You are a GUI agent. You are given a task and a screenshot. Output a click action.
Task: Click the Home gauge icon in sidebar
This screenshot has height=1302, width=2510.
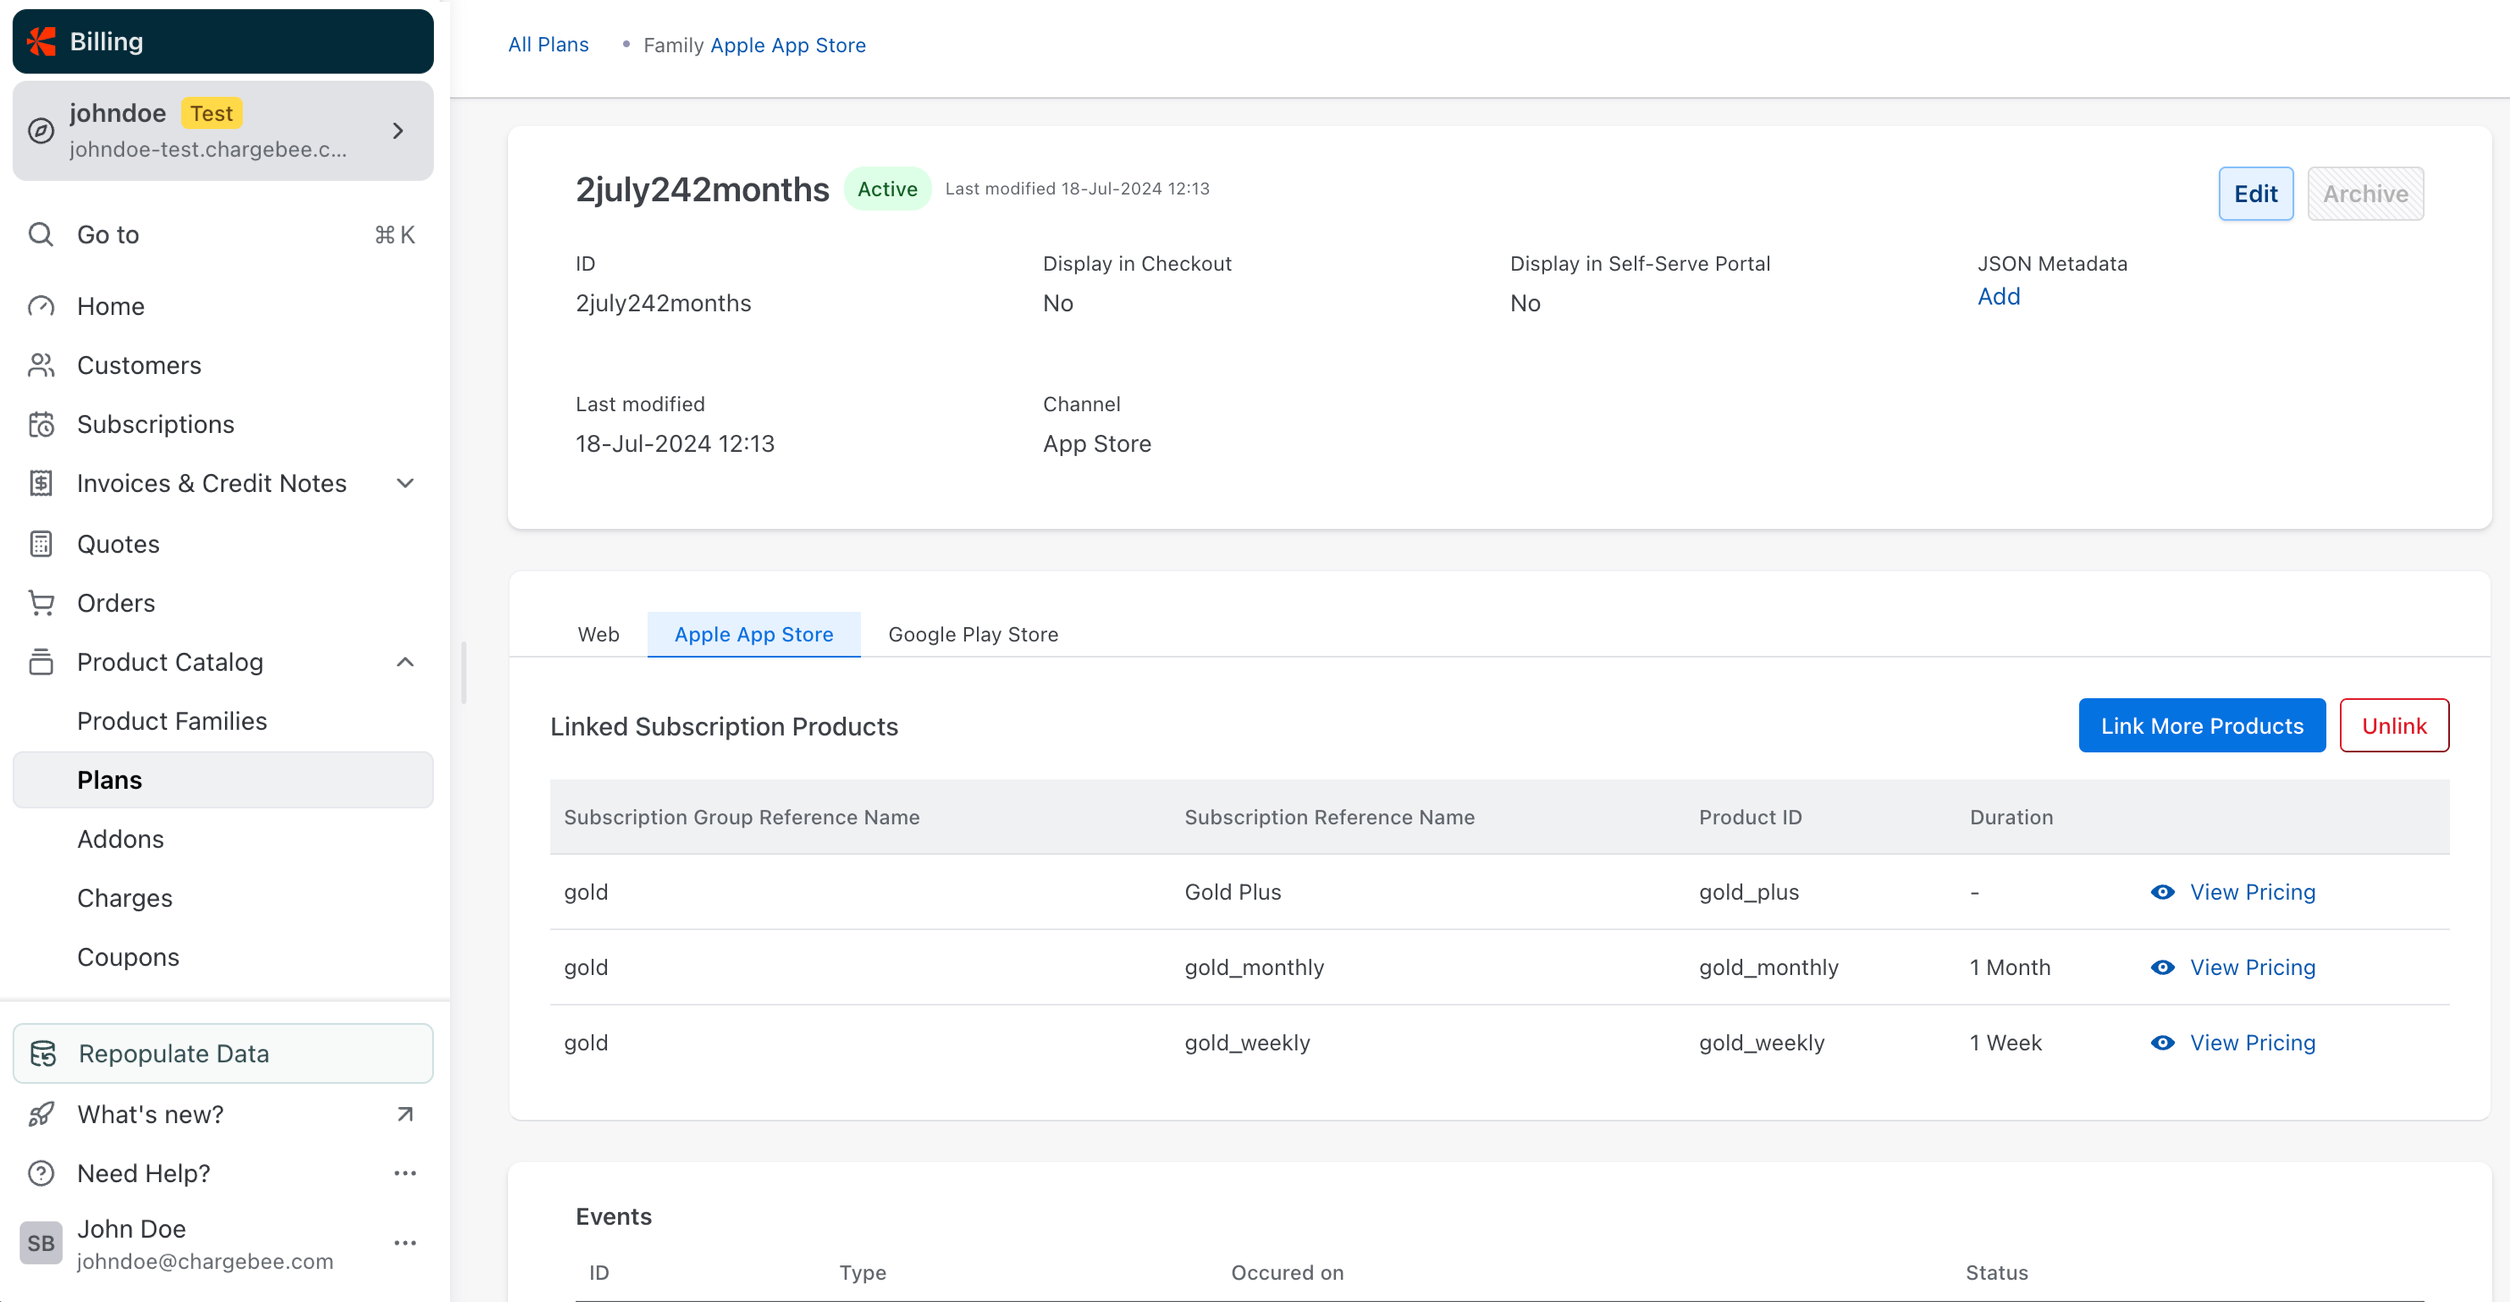point(41,306)
